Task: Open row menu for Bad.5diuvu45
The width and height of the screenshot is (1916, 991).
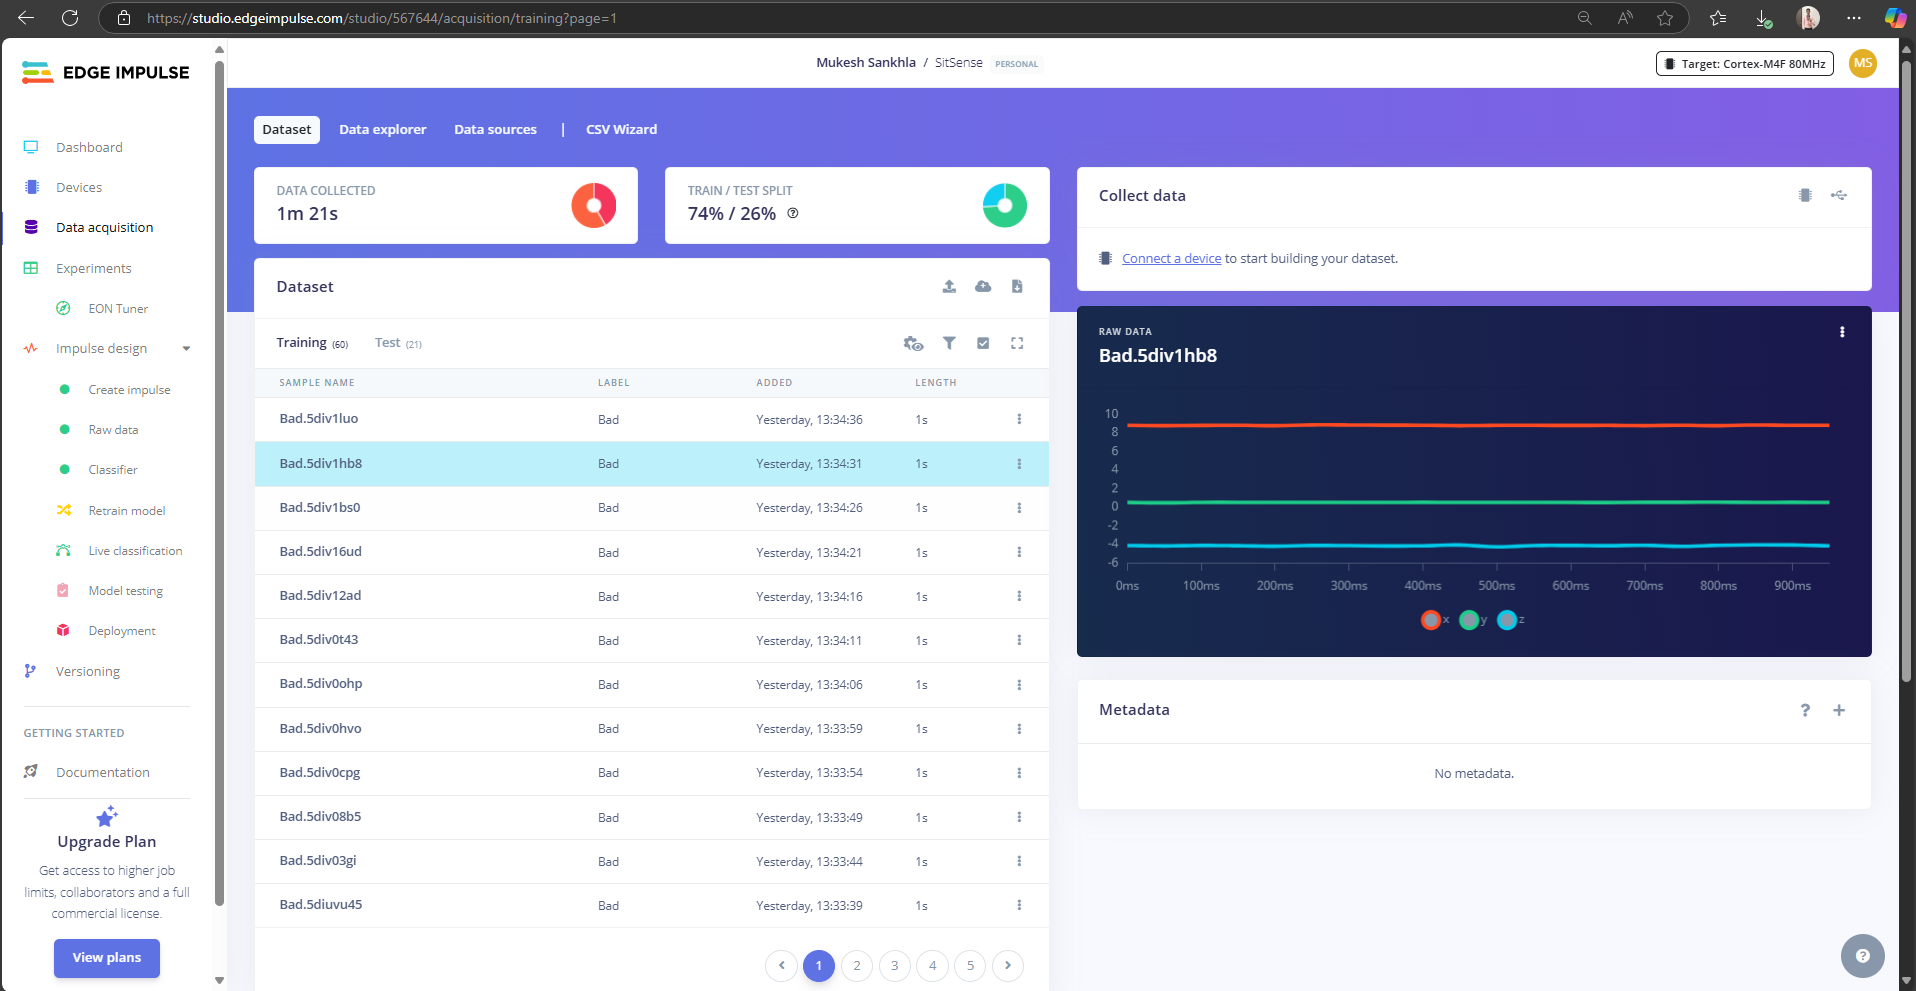Action: click(x=1019, y=905)
